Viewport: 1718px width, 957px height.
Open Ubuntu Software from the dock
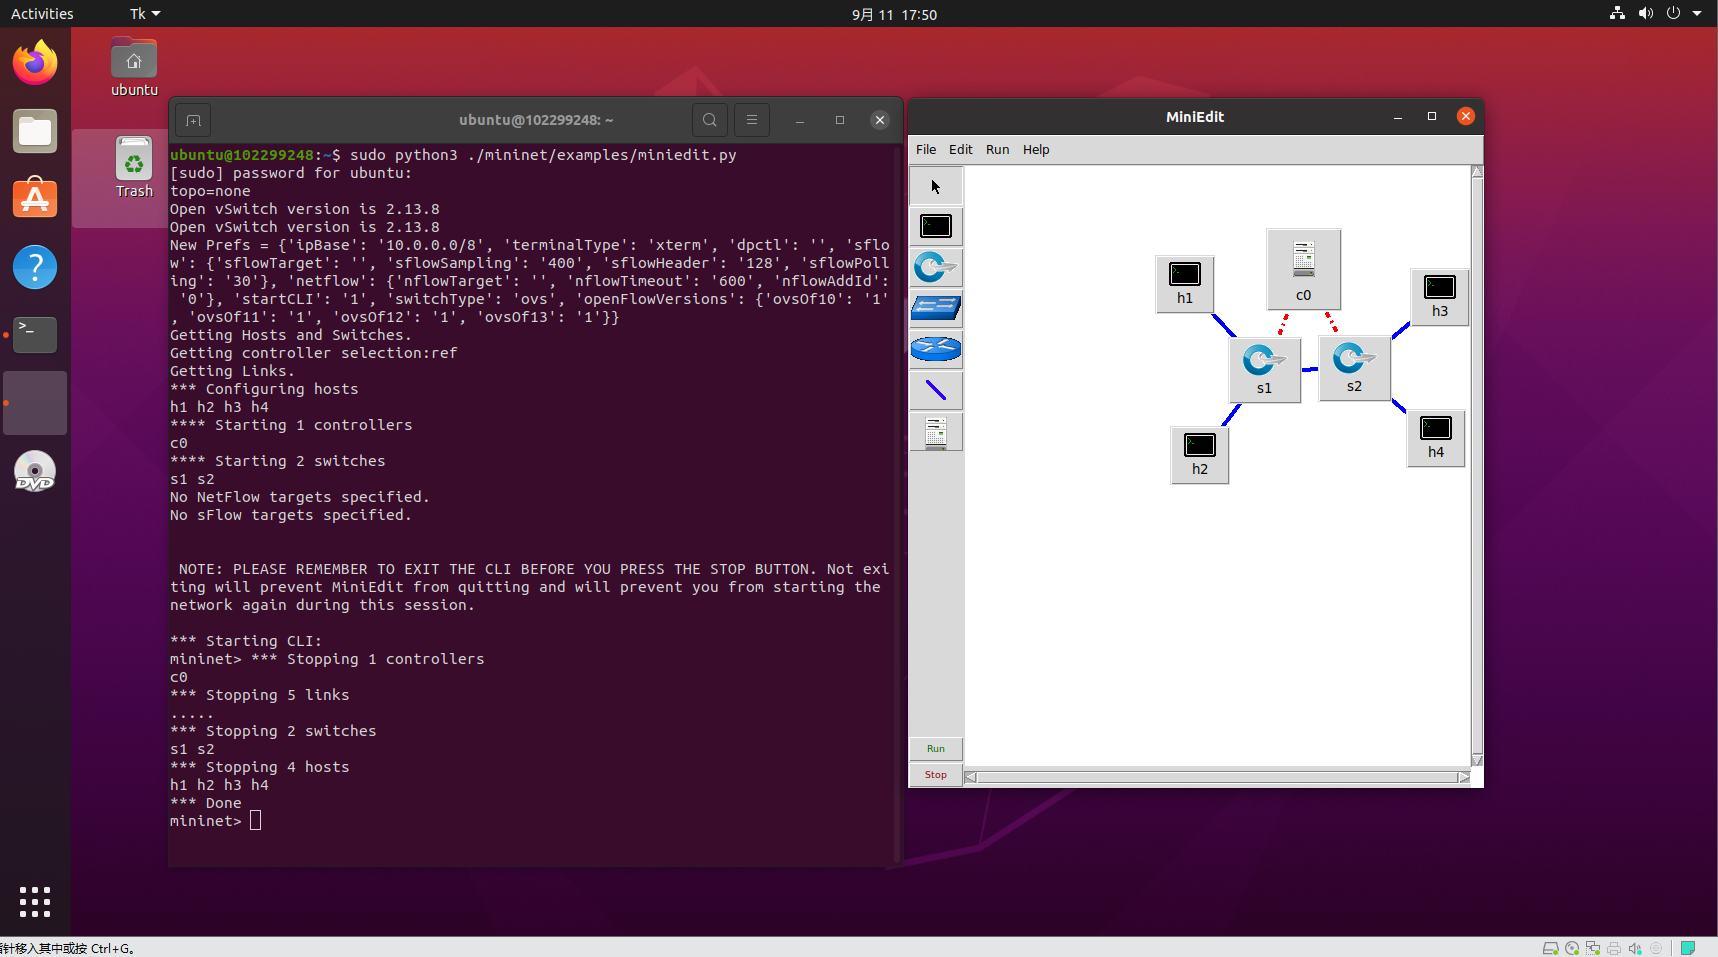(35, 199)
